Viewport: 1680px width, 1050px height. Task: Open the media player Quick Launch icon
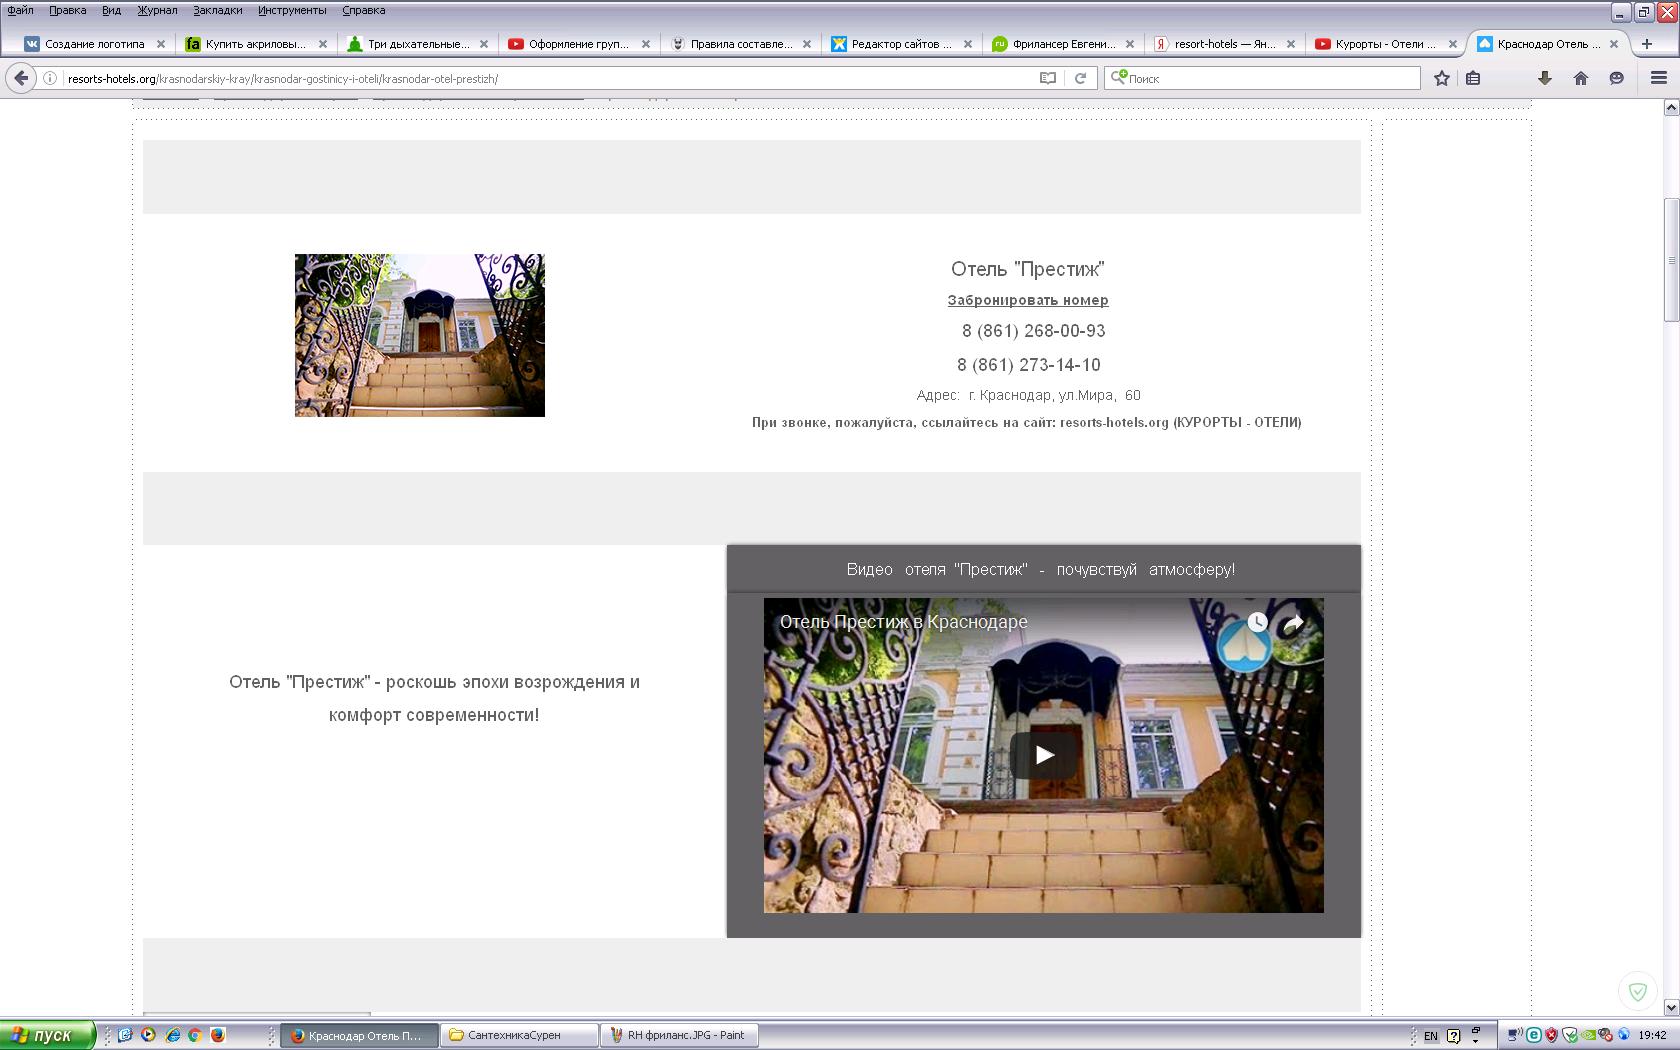[x=149, y=1035]
